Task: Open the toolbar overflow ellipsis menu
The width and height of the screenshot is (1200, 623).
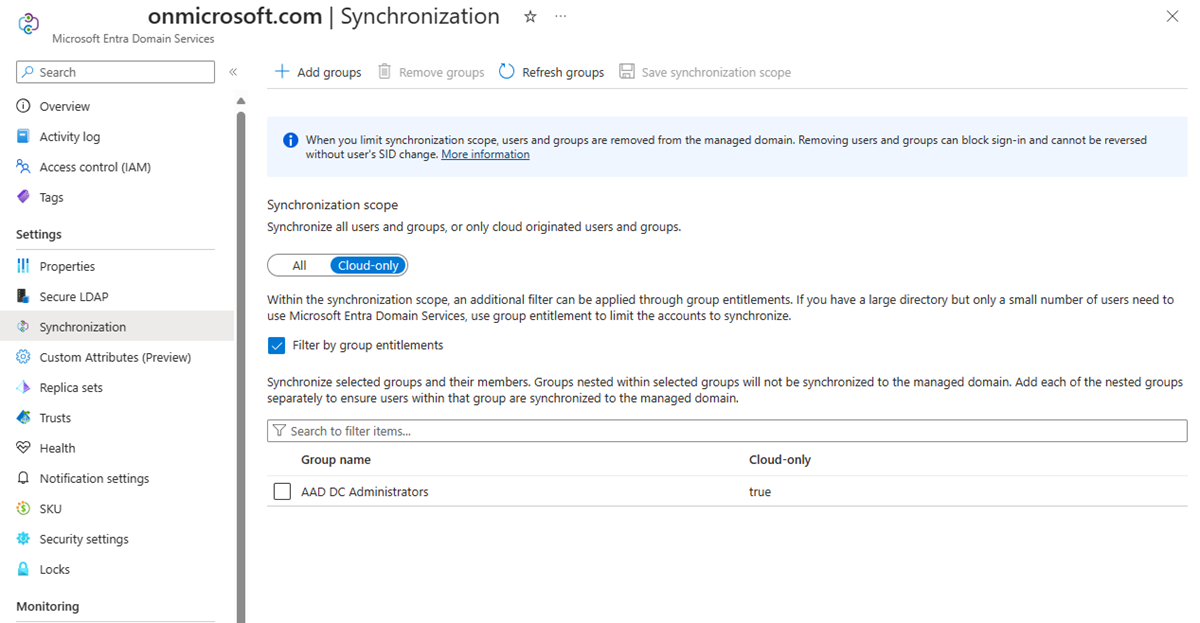Action: coord(560,16)
